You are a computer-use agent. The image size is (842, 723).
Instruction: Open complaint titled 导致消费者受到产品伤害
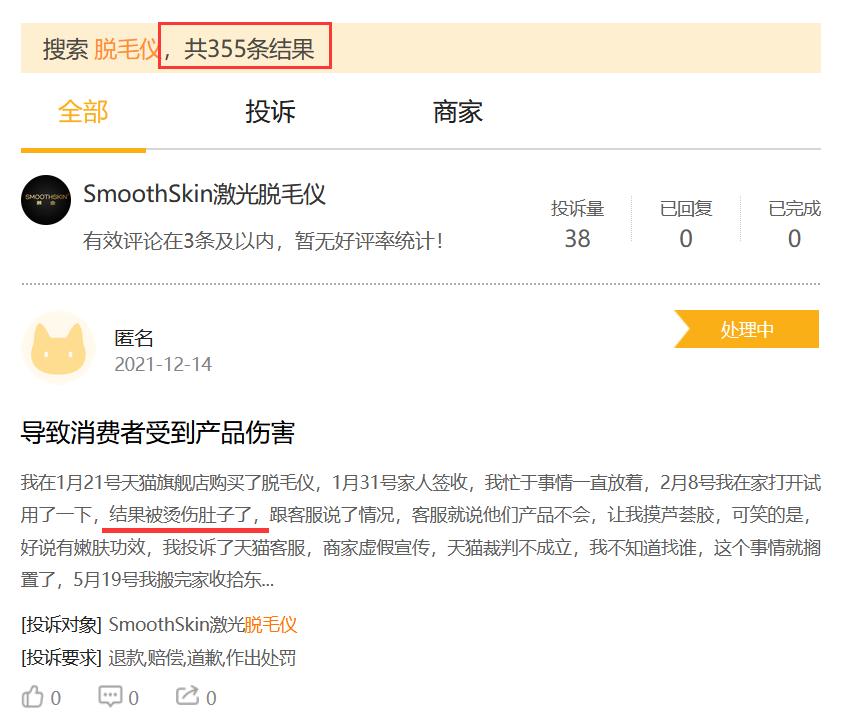point(158,433)
